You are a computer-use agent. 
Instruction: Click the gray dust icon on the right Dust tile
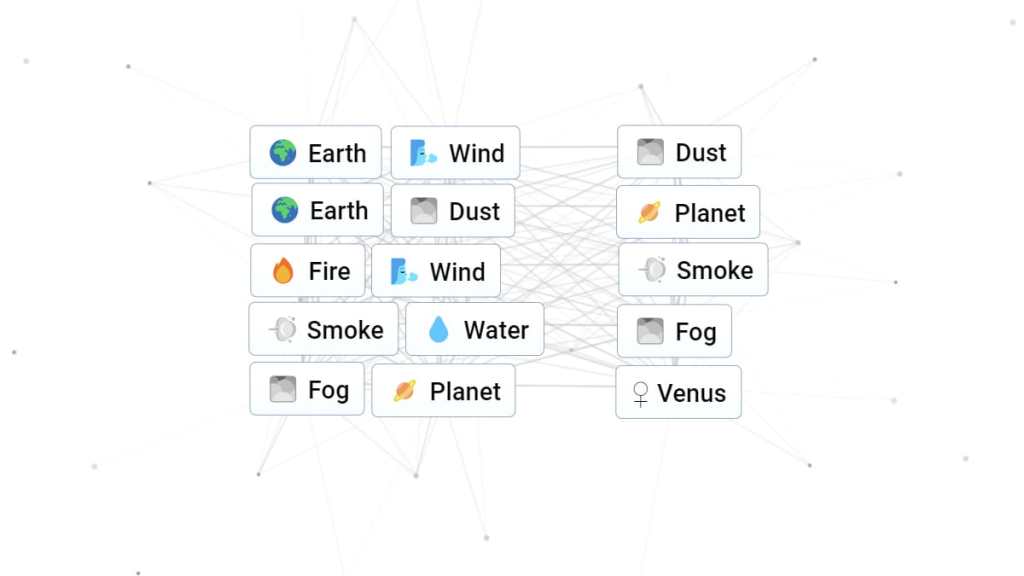[x=650, y=152]
